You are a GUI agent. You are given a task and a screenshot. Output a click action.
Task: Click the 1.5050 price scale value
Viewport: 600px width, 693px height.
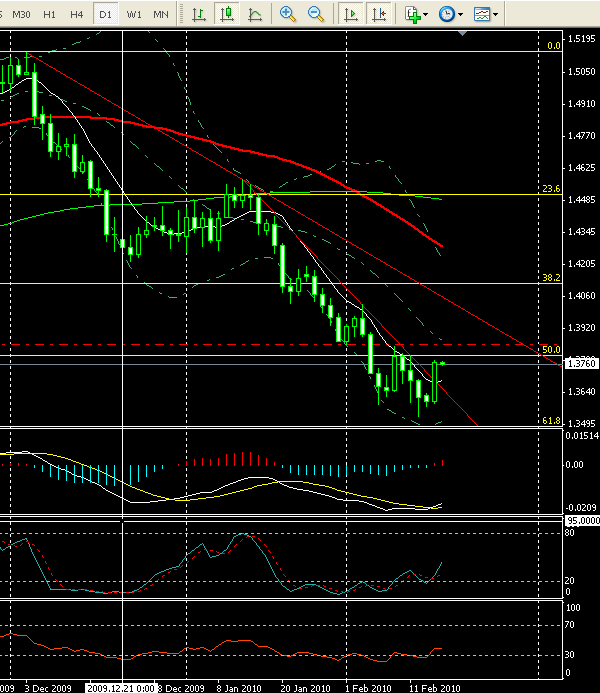click(x=581, y=72)
